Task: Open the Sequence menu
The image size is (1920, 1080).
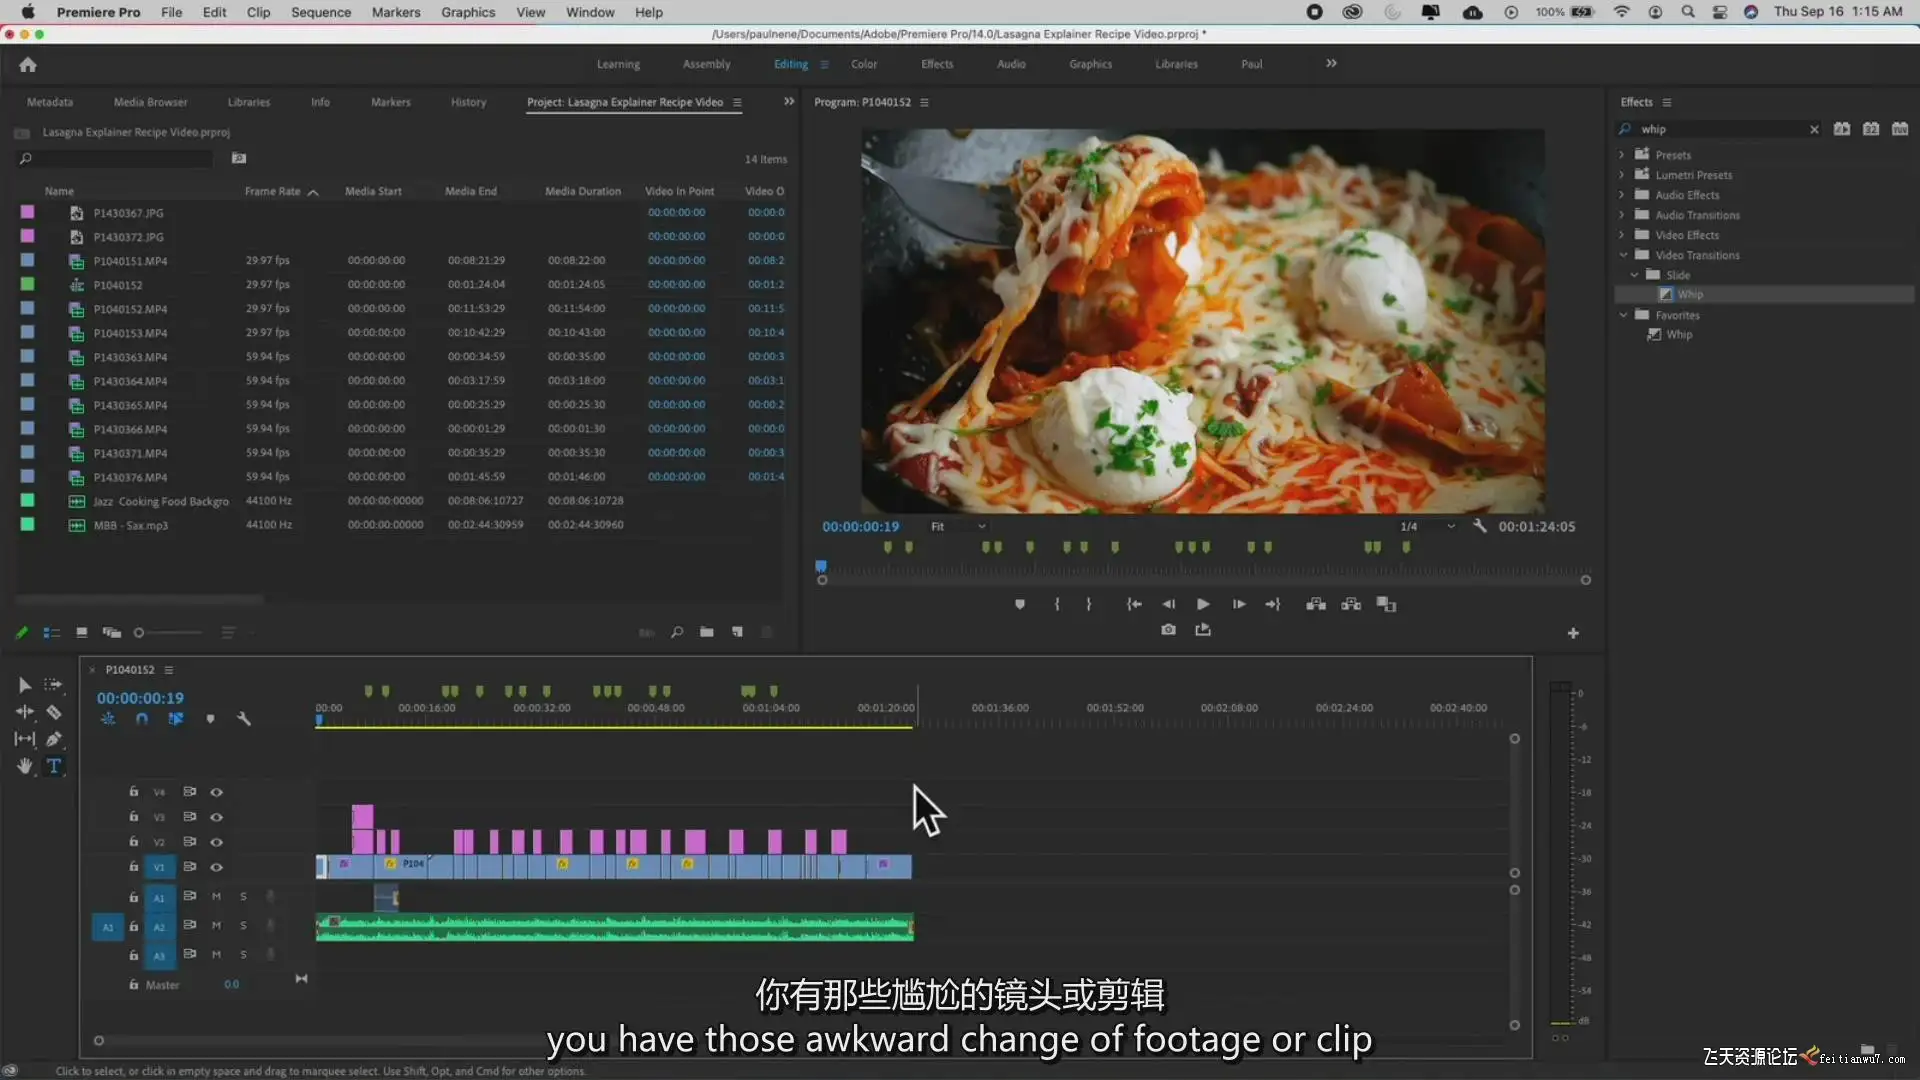Action: coord(320,12)
